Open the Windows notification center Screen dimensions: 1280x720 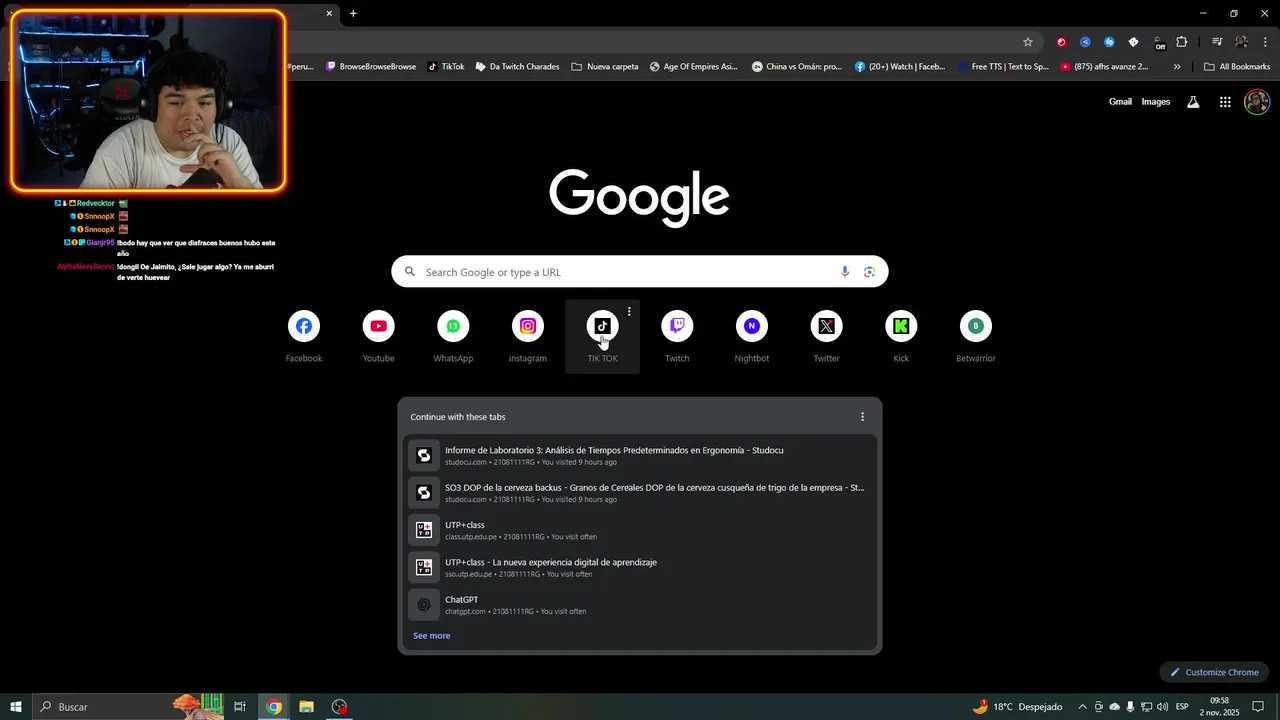[1258, 707]
